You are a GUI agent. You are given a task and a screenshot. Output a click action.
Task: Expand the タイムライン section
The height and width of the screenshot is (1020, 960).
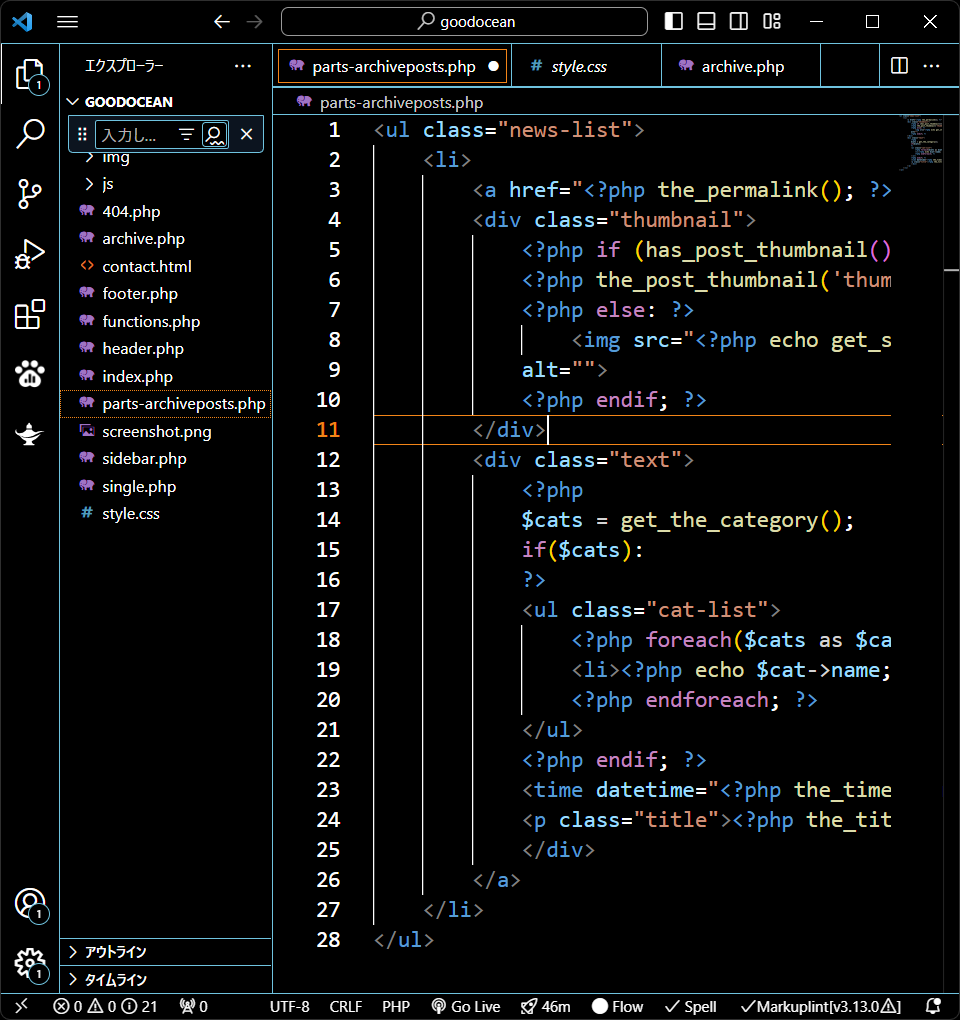(166, 979)
